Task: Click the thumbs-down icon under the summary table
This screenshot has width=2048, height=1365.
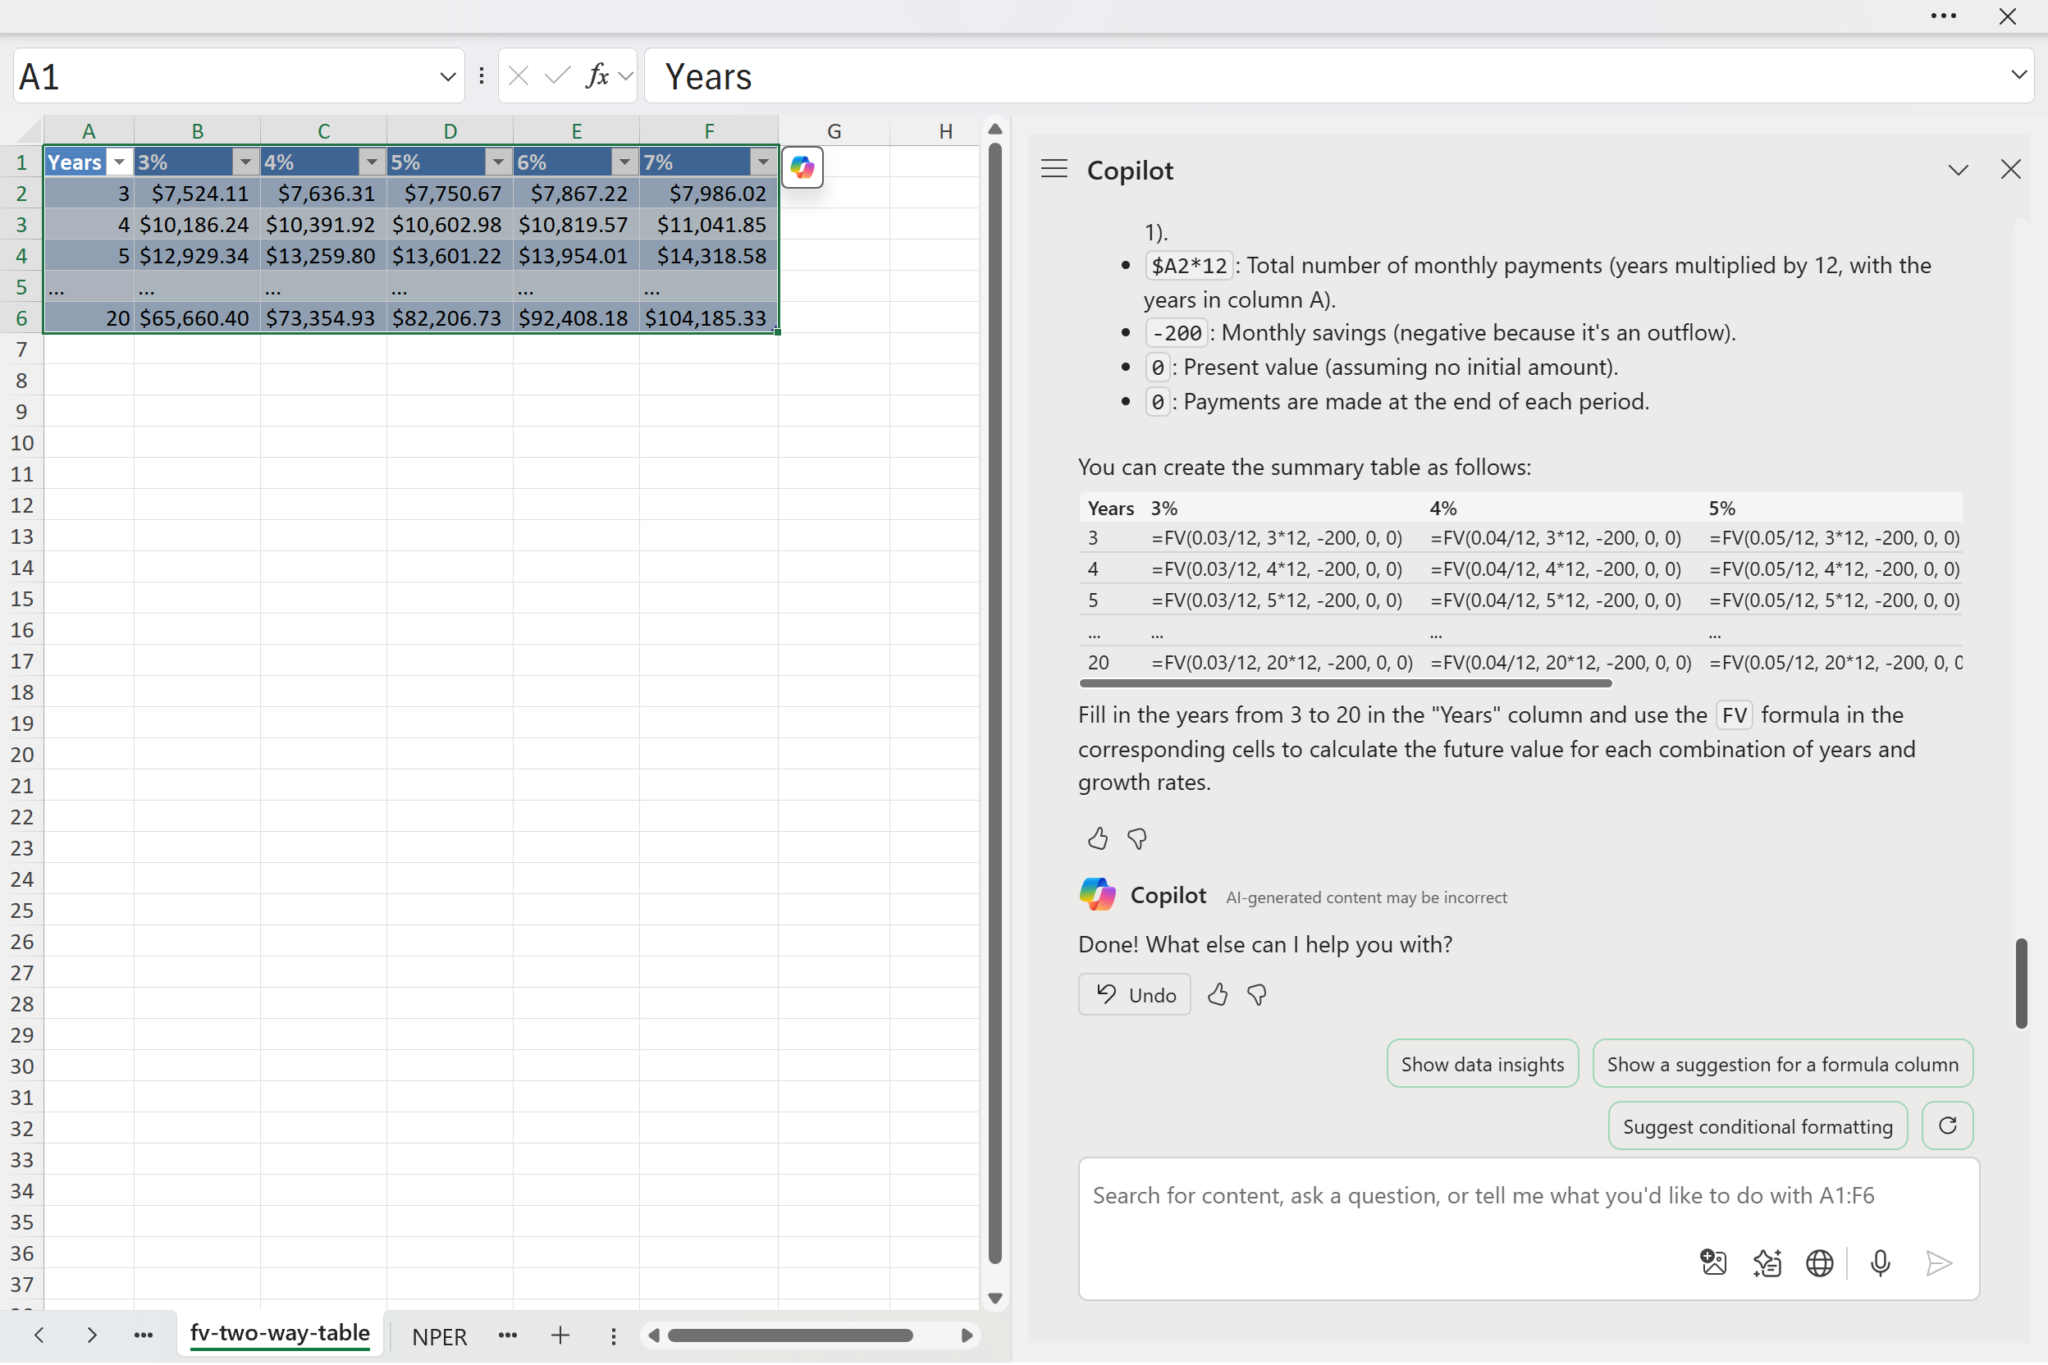Action: click(x=1137, y=839)
